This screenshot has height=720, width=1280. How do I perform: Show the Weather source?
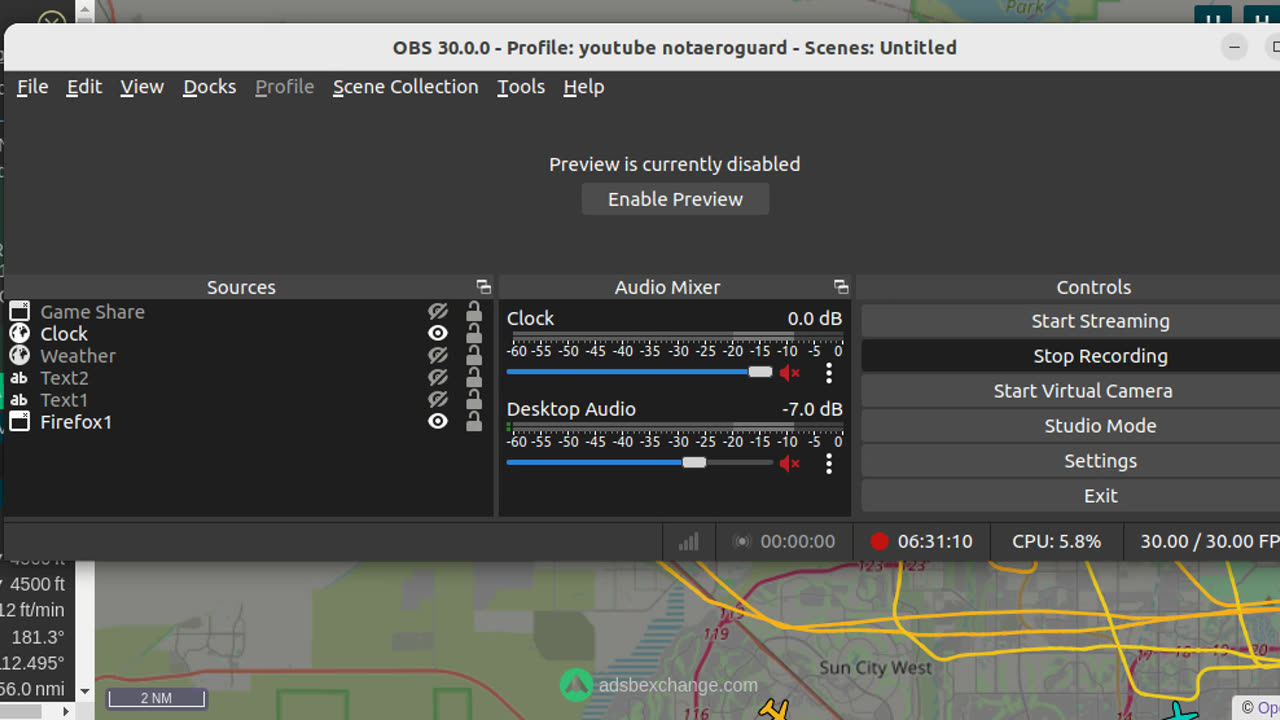pyautogui.click(x=437, y=356)
